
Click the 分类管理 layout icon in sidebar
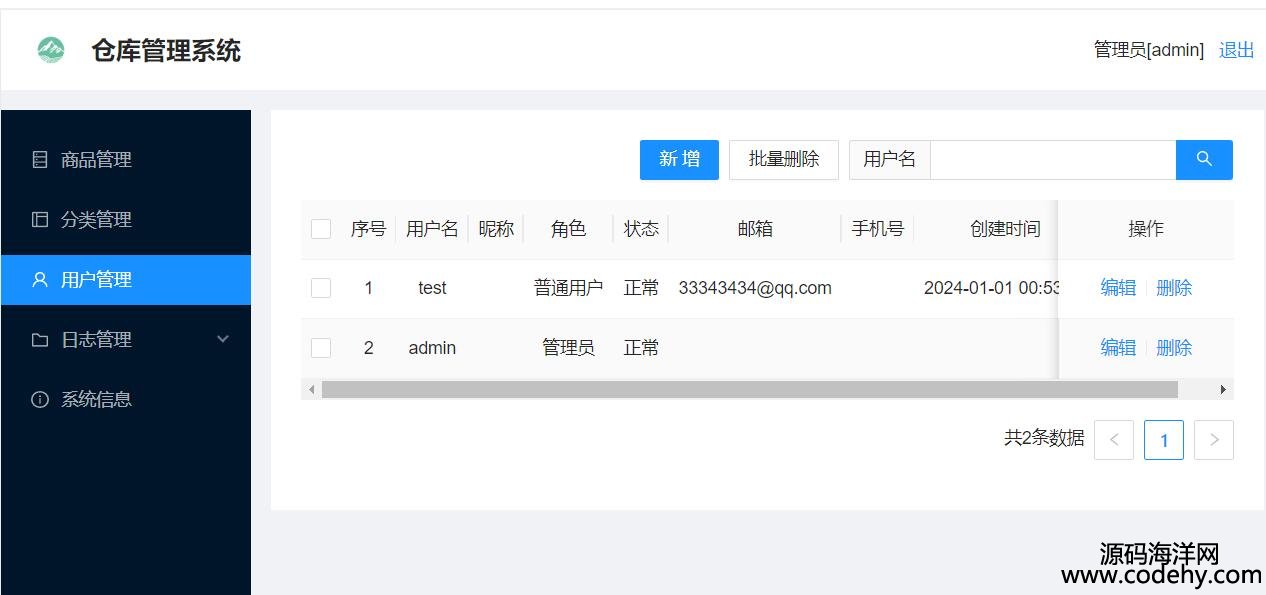[x=40, y=219]
